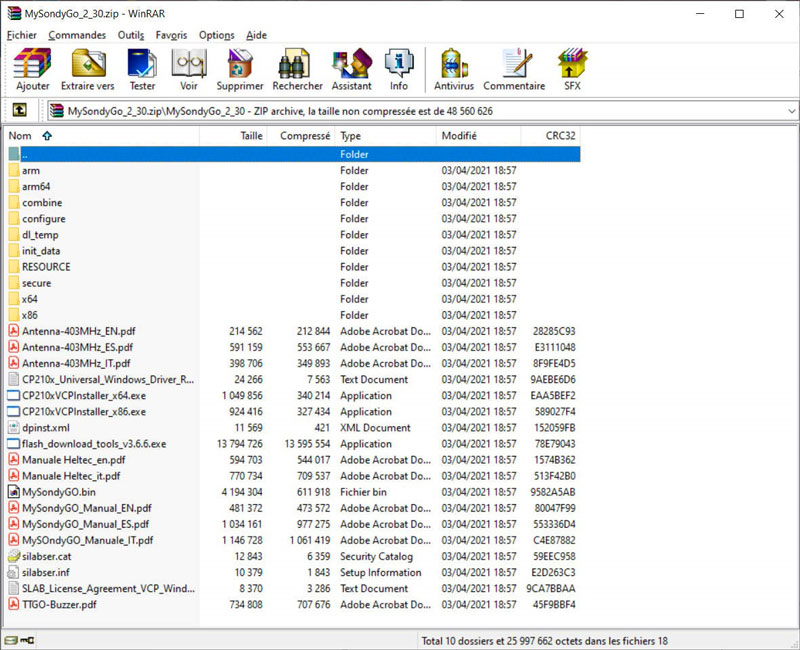Show archive Info icon

point(398,63)
